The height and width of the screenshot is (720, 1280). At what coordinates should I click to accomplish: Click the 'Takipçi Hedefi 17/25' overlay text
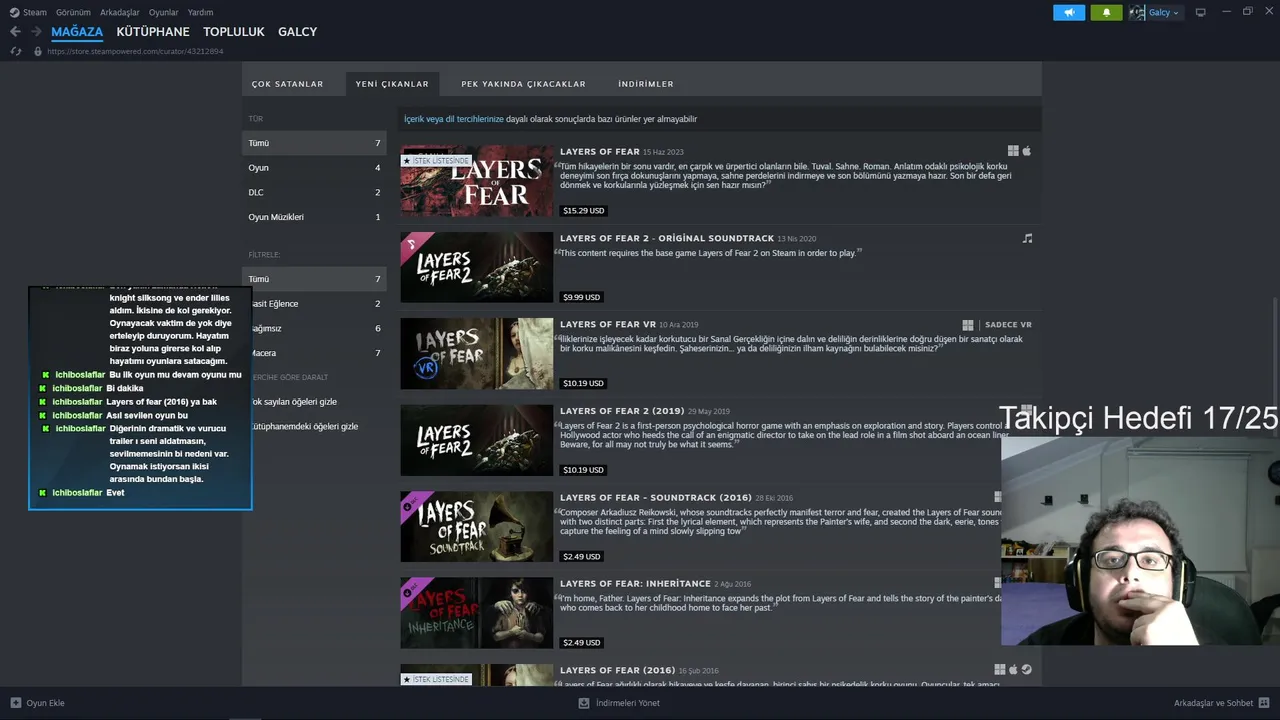[x=1139, y=419]
